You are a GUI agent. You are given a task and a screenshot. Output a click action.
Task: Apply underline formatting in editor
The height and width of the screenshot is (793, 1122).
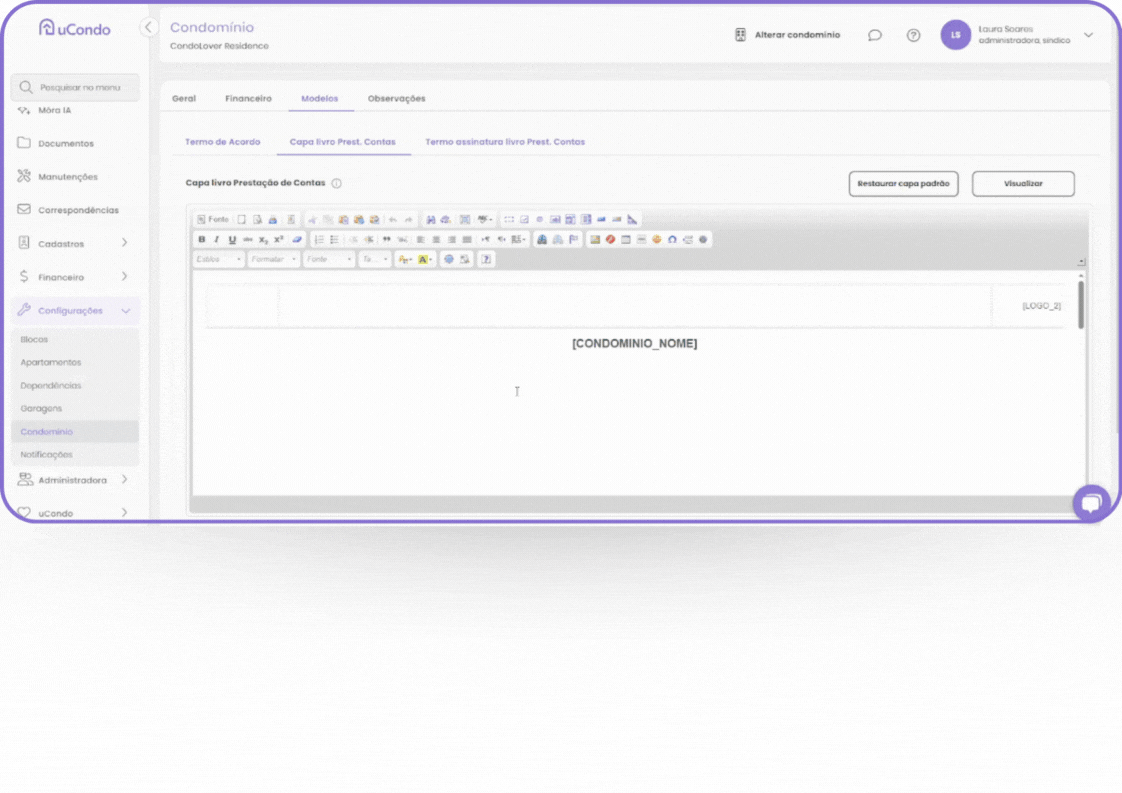click(232, 240)
